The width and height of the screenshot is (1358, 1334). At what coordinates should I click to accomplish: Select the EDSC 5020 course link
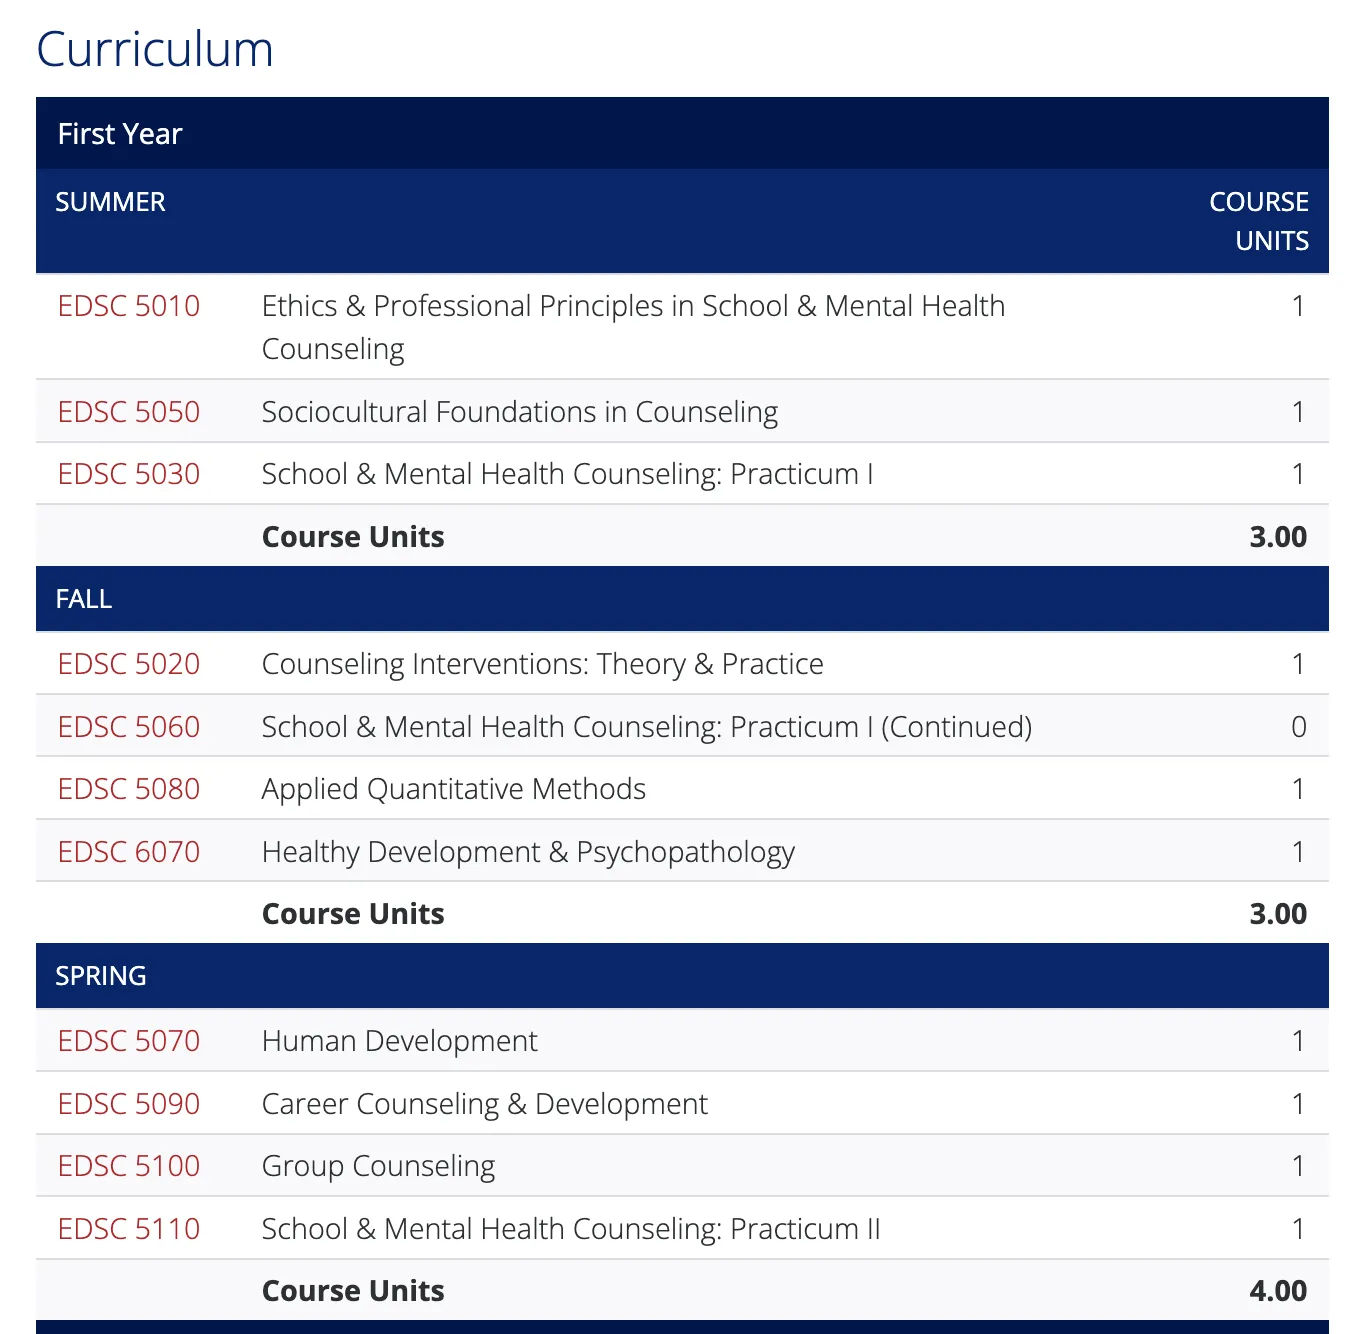click(x=129, y=664)
